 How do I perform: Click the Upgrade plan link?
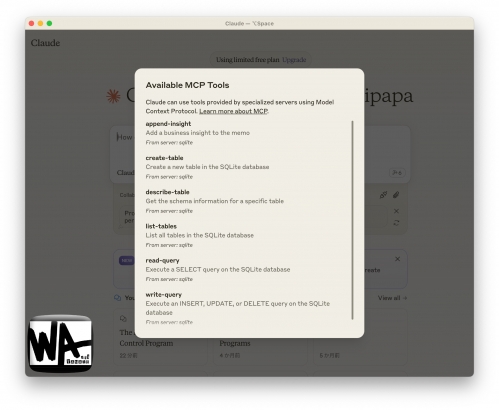[x=294, y=60]
